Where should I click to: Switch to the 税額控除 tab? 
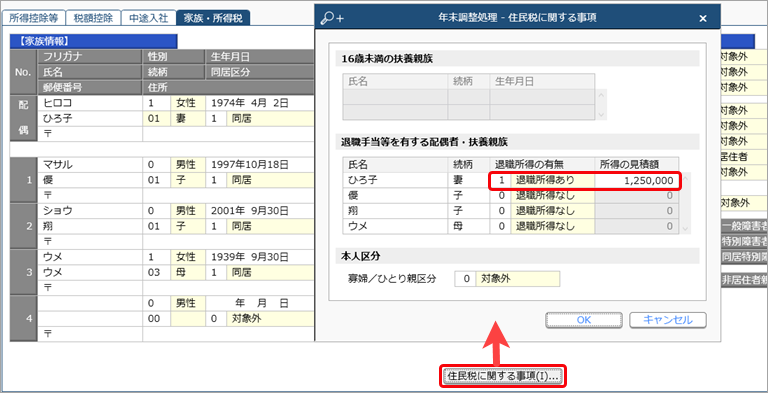(93, 18)
